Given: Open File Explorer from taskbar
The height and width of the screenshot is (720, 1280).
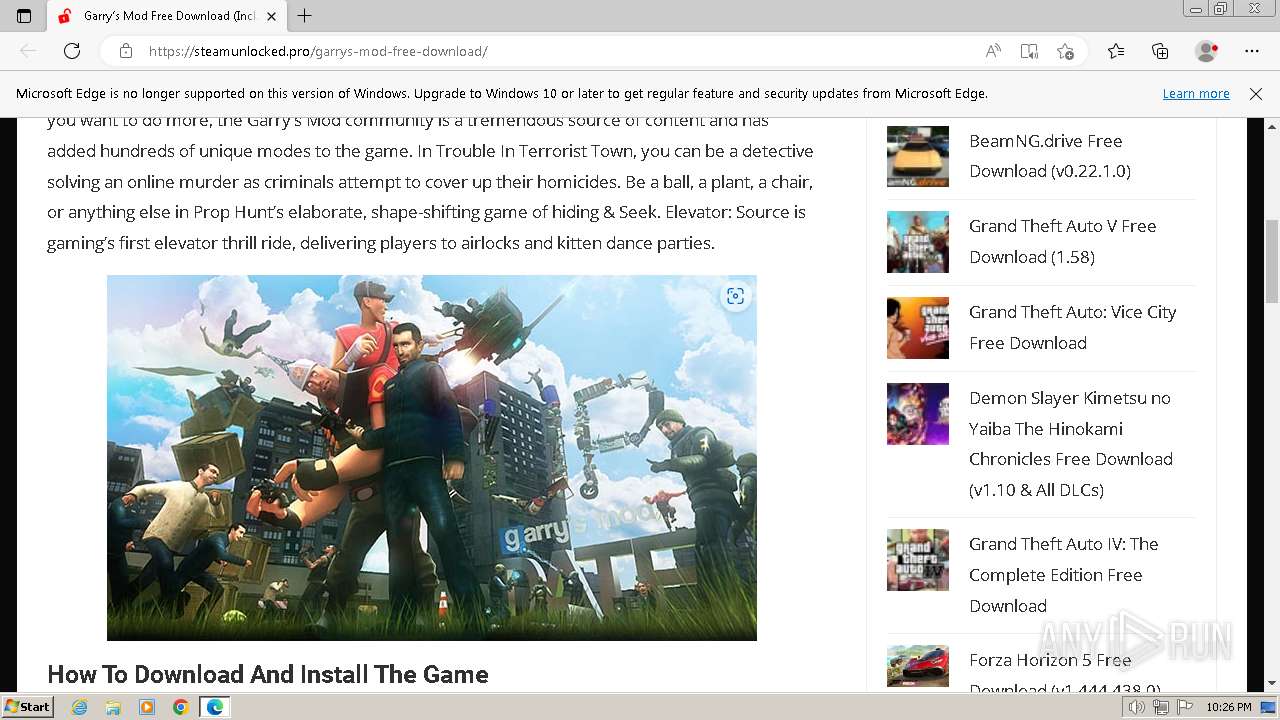Looking at the screenshot, I should [x=113, y=707].
